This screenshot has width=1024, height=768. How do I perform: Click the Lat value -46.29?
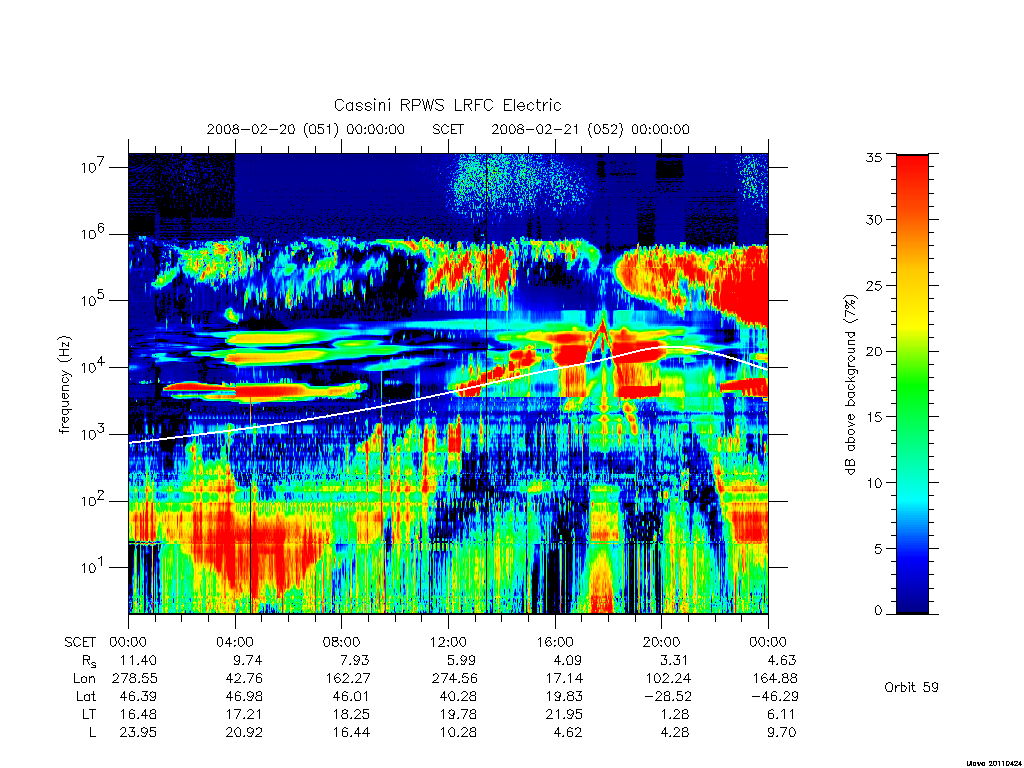(x=775, y=696)
